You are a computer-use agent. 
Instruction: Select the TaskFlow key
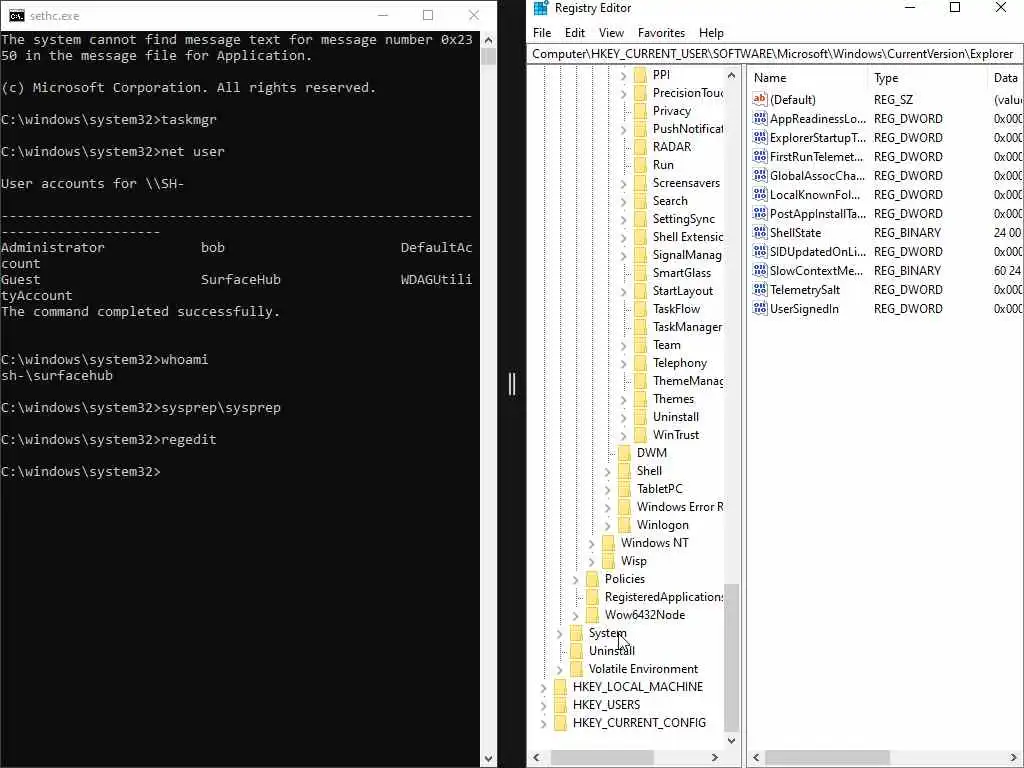(676, 309)
